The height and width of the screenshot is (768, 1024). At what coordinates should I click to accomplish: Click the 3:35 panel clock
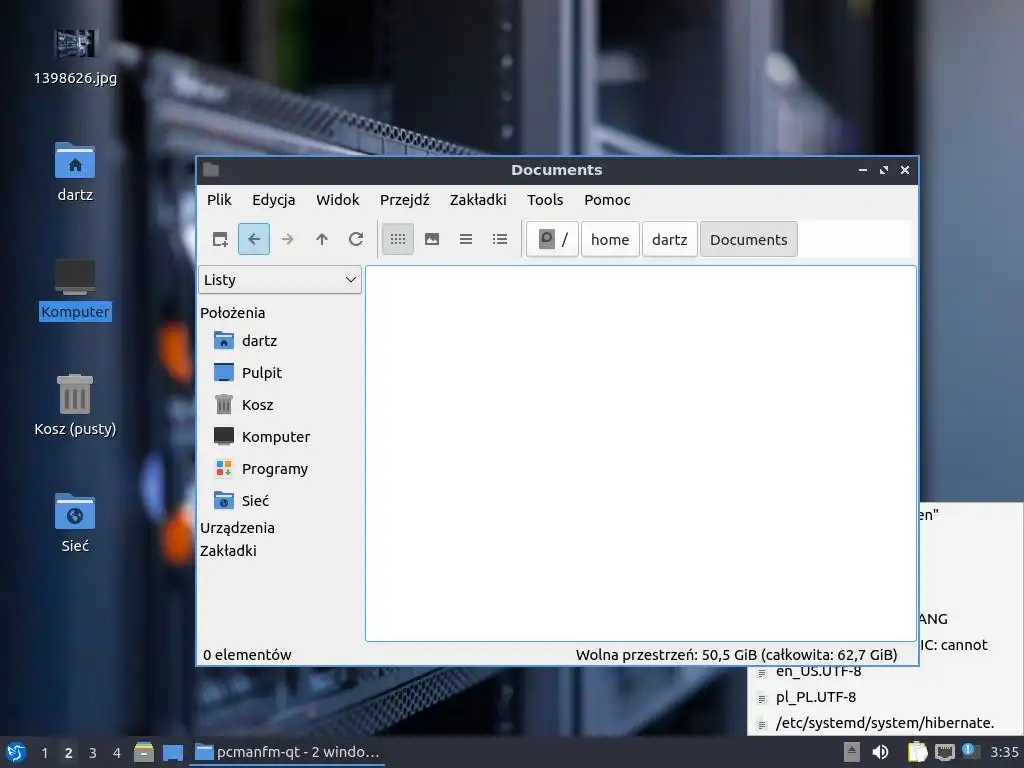[1004, 752]
